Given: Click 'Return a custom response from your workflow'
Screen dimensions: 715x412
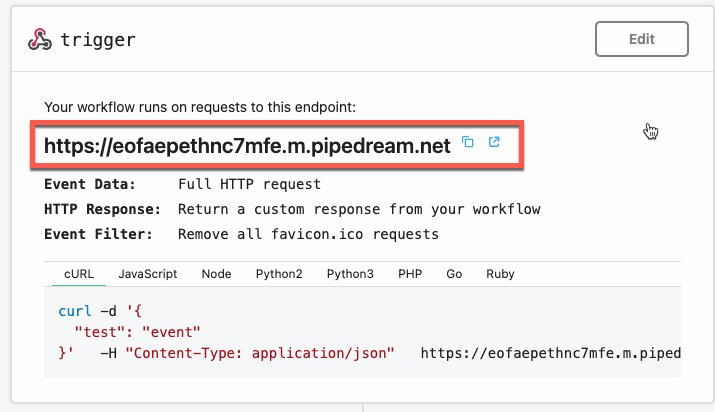Looking at the screenshot, I should 359,209.
